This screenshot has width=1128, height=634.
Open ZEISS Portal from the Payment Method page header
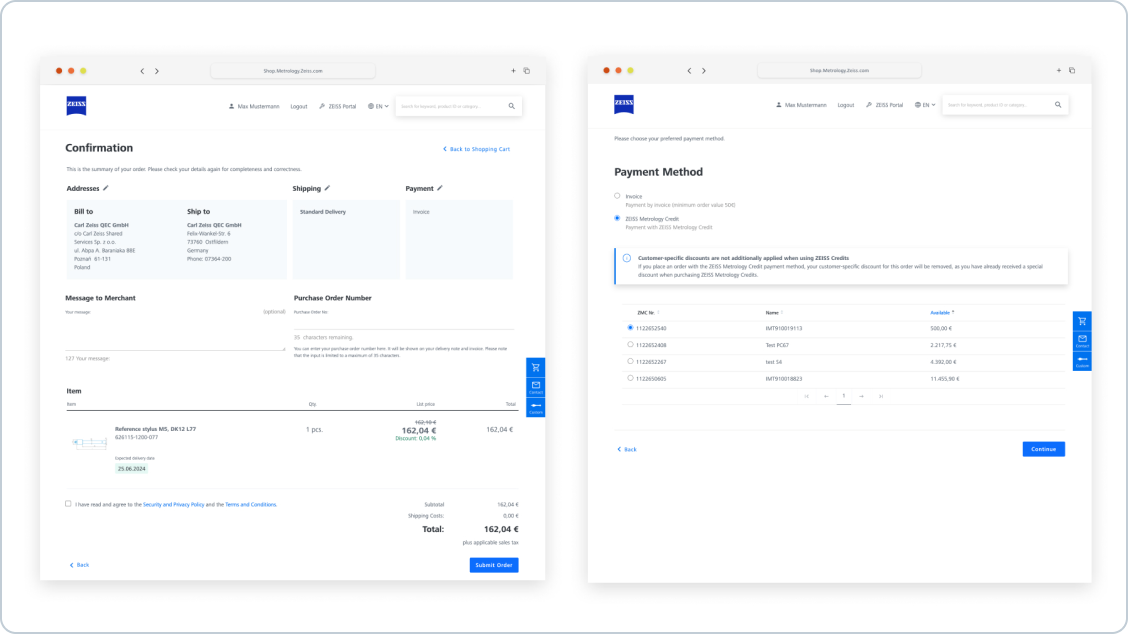point(884,105)
